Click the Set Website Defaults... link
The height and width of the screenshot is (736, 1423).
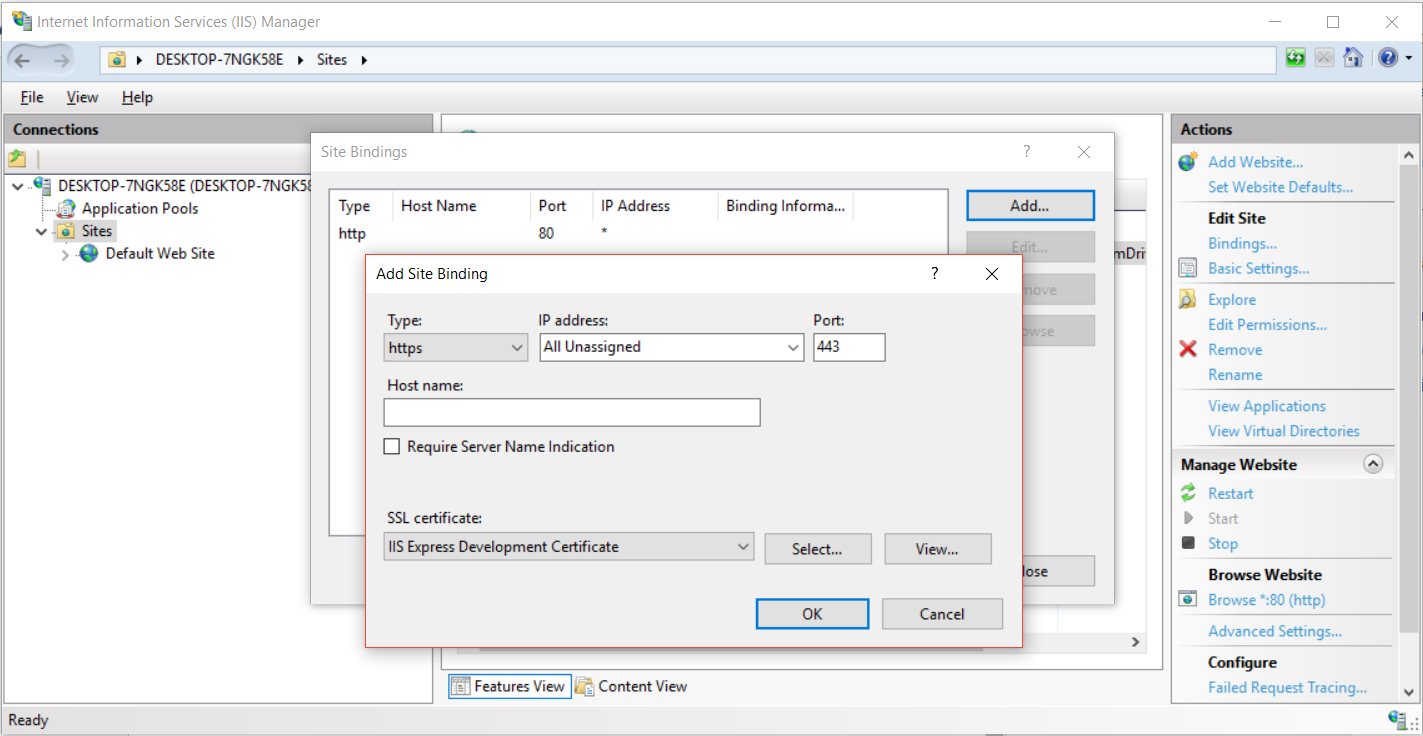coord(1280,187)
